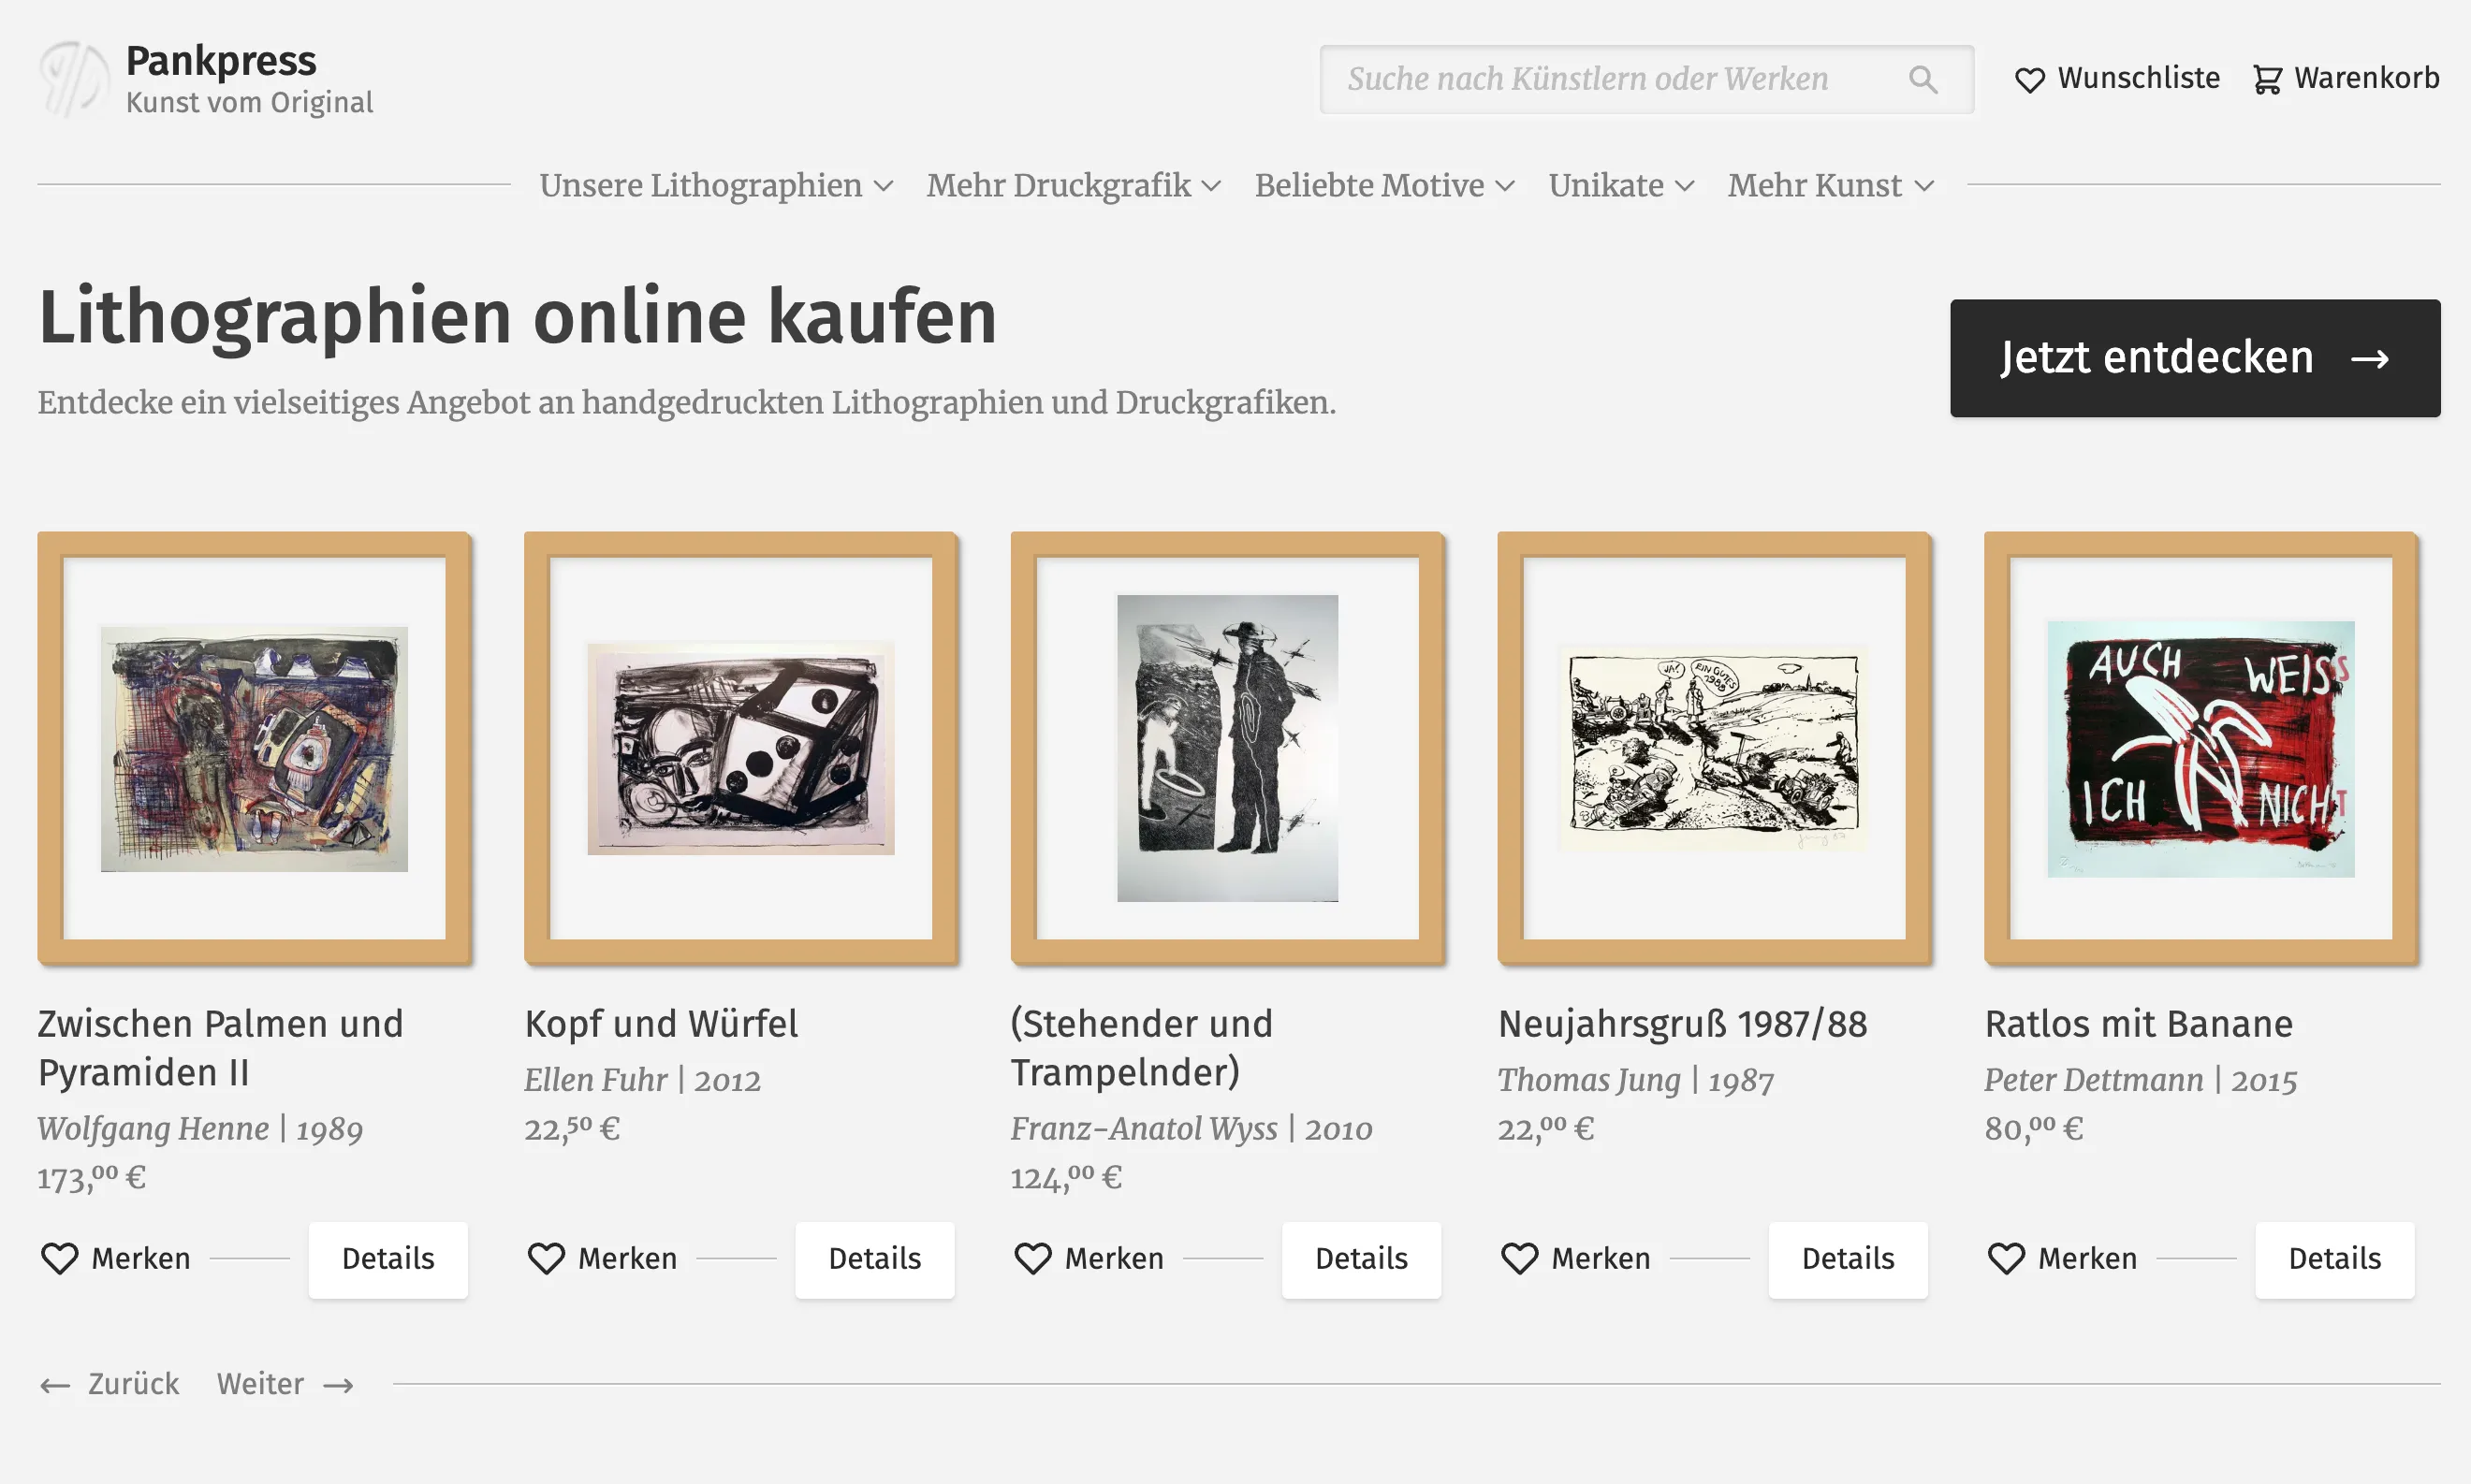This screenshot has width=2471, height=1484.
Task: Click the Lithographien online kaufen heading
Action: [x=518, y=317]
